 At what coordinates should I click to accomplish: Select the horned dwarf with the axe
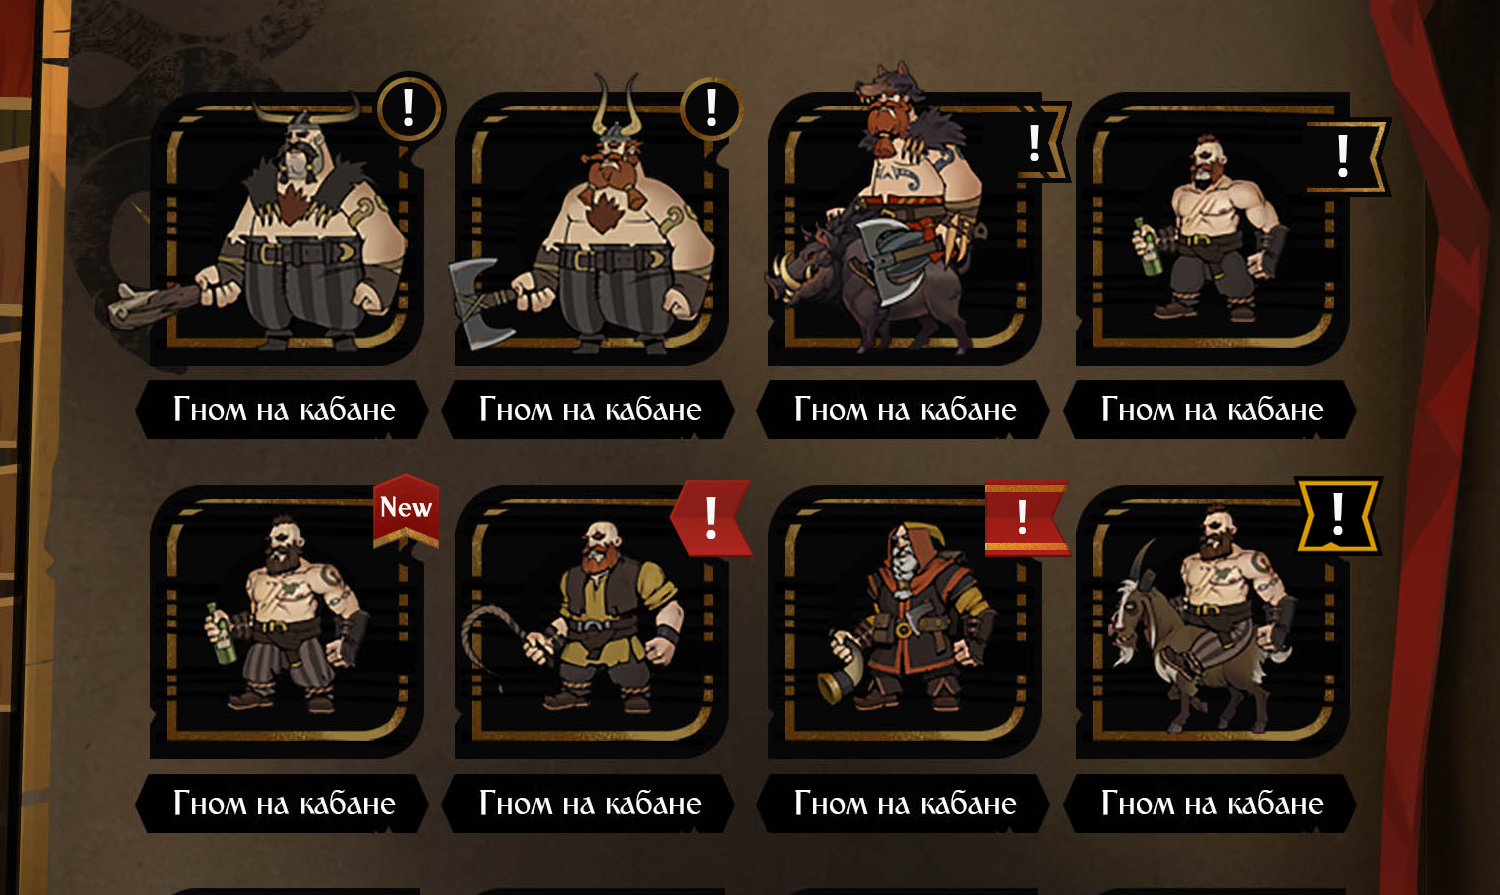(591, 229)
